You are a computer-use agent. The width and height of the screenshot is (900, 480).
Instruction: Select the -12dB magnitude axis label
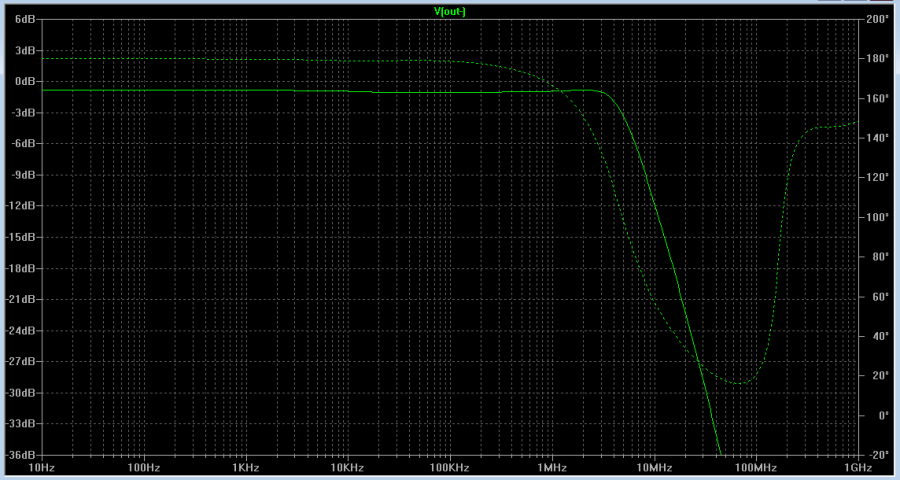21,206
